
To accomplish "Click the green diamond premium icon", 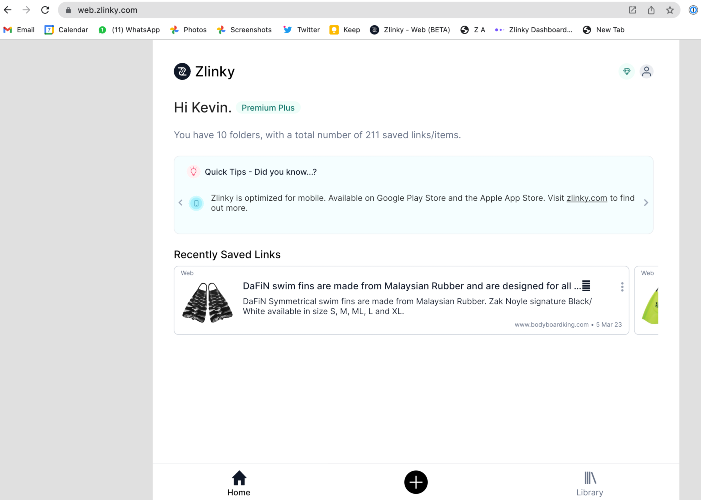I will click(627, 72).
